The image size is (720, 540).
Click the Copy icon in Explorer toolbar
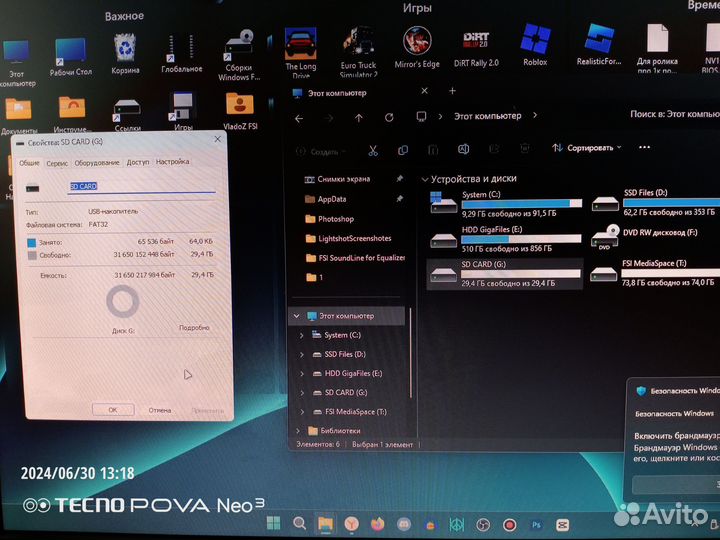(x=403, y=151)
